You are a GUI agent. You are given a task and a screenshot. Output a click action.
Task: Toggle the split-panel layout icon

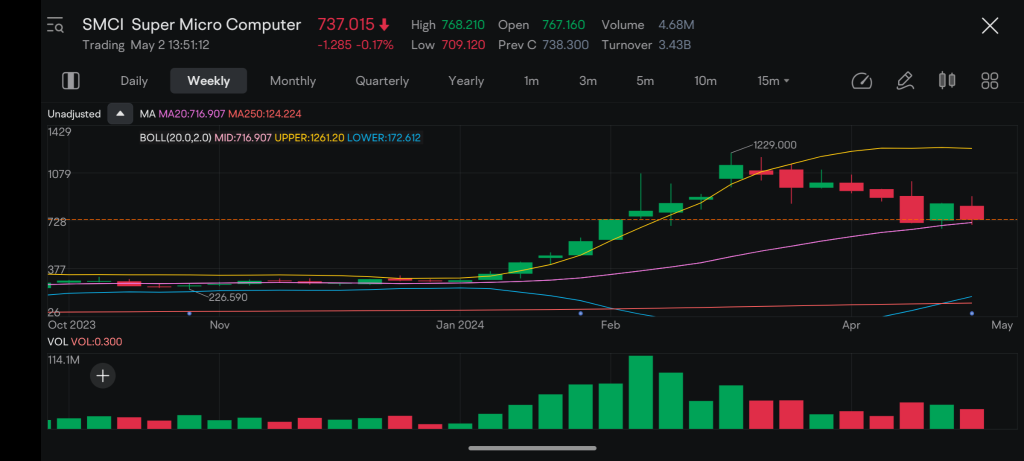click(x=70, y=81)
